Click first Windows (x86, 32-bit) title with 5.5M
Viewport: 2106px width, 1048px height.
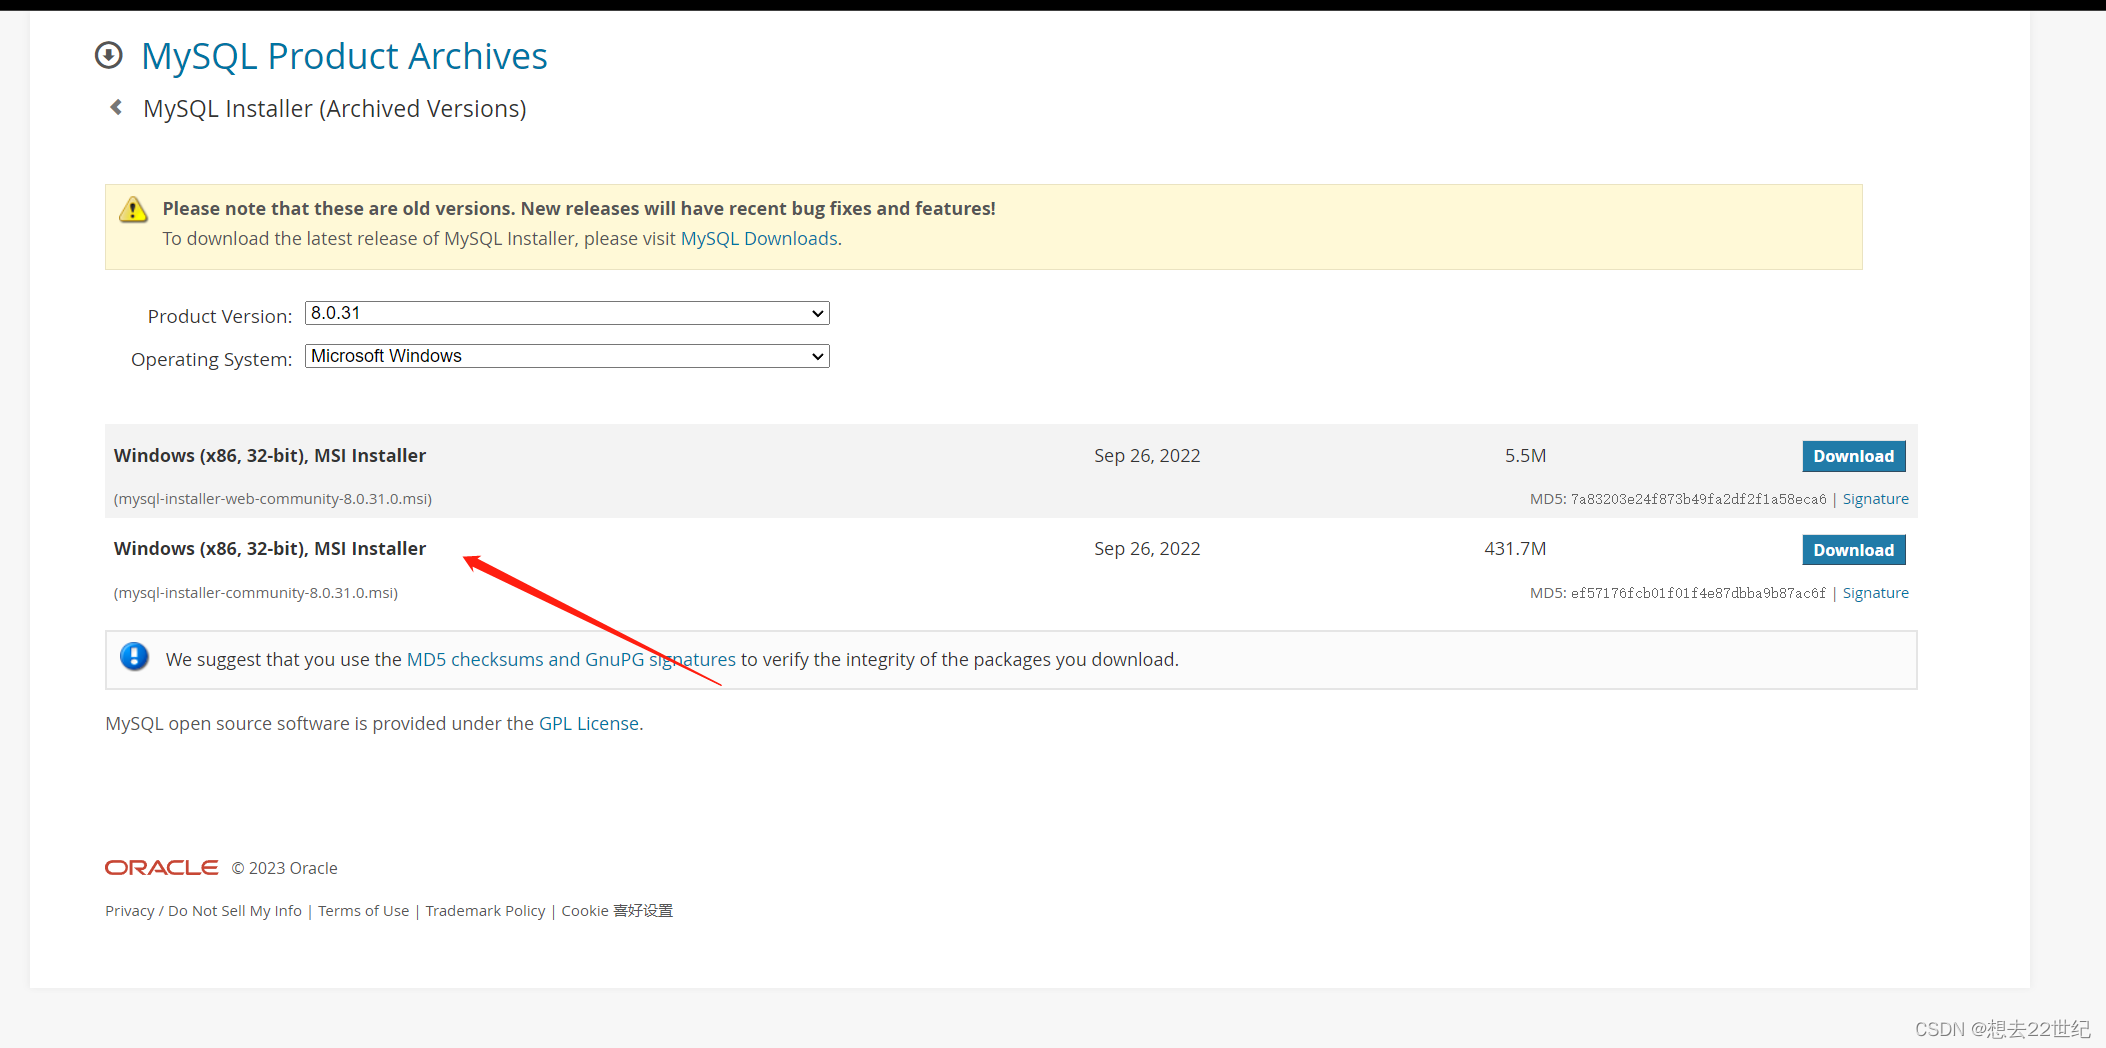point(270,455)
